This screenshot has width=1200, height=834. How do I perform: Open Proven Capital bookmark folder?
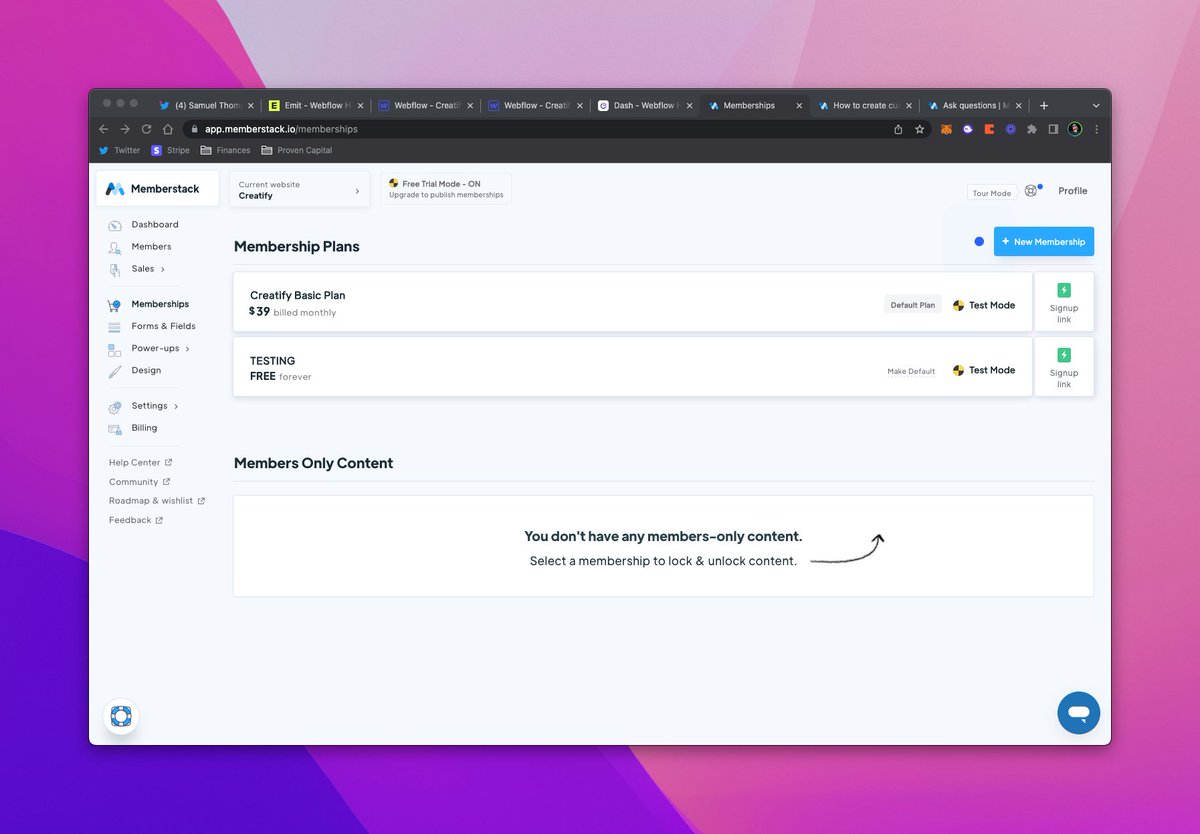point(296,150)
